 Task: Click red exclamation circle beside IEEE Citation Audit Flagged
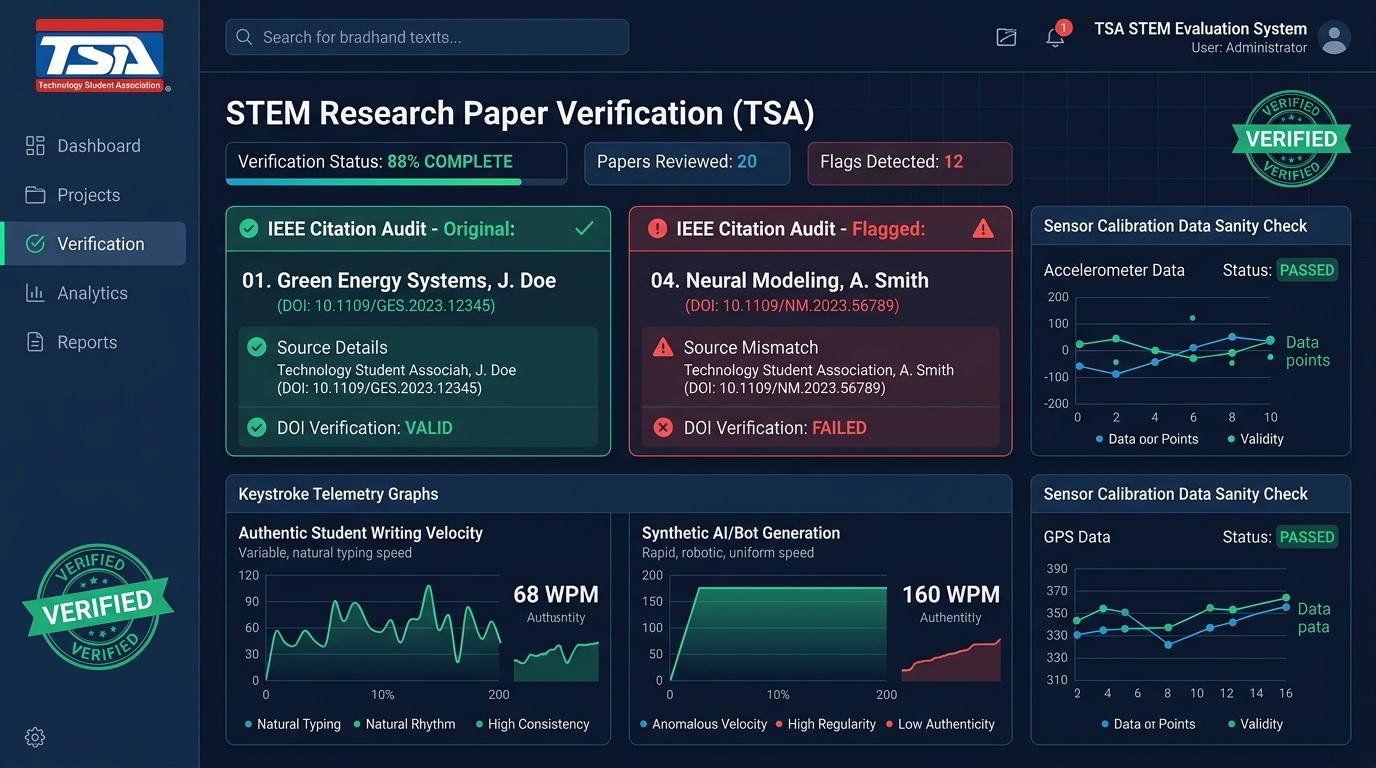click(657, 229)
